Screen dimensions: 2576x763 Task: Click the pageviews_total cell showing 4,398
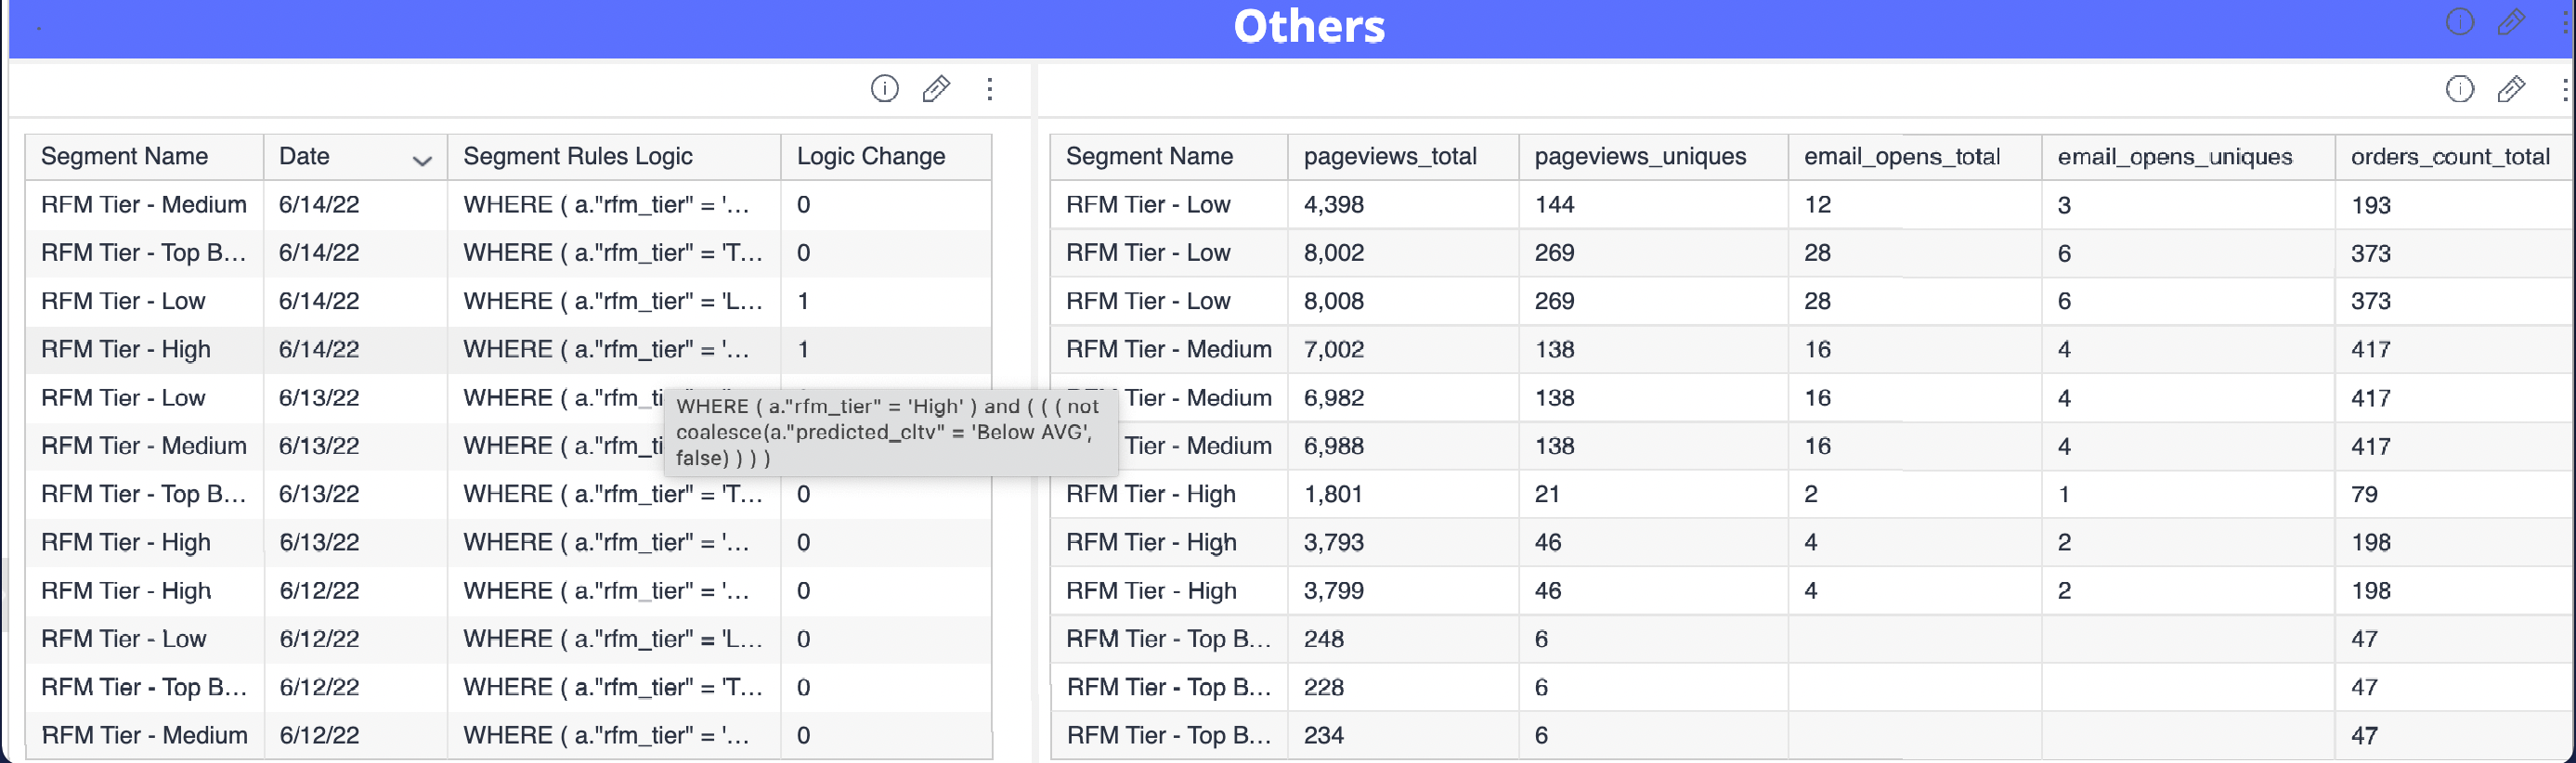(1333, 205)
